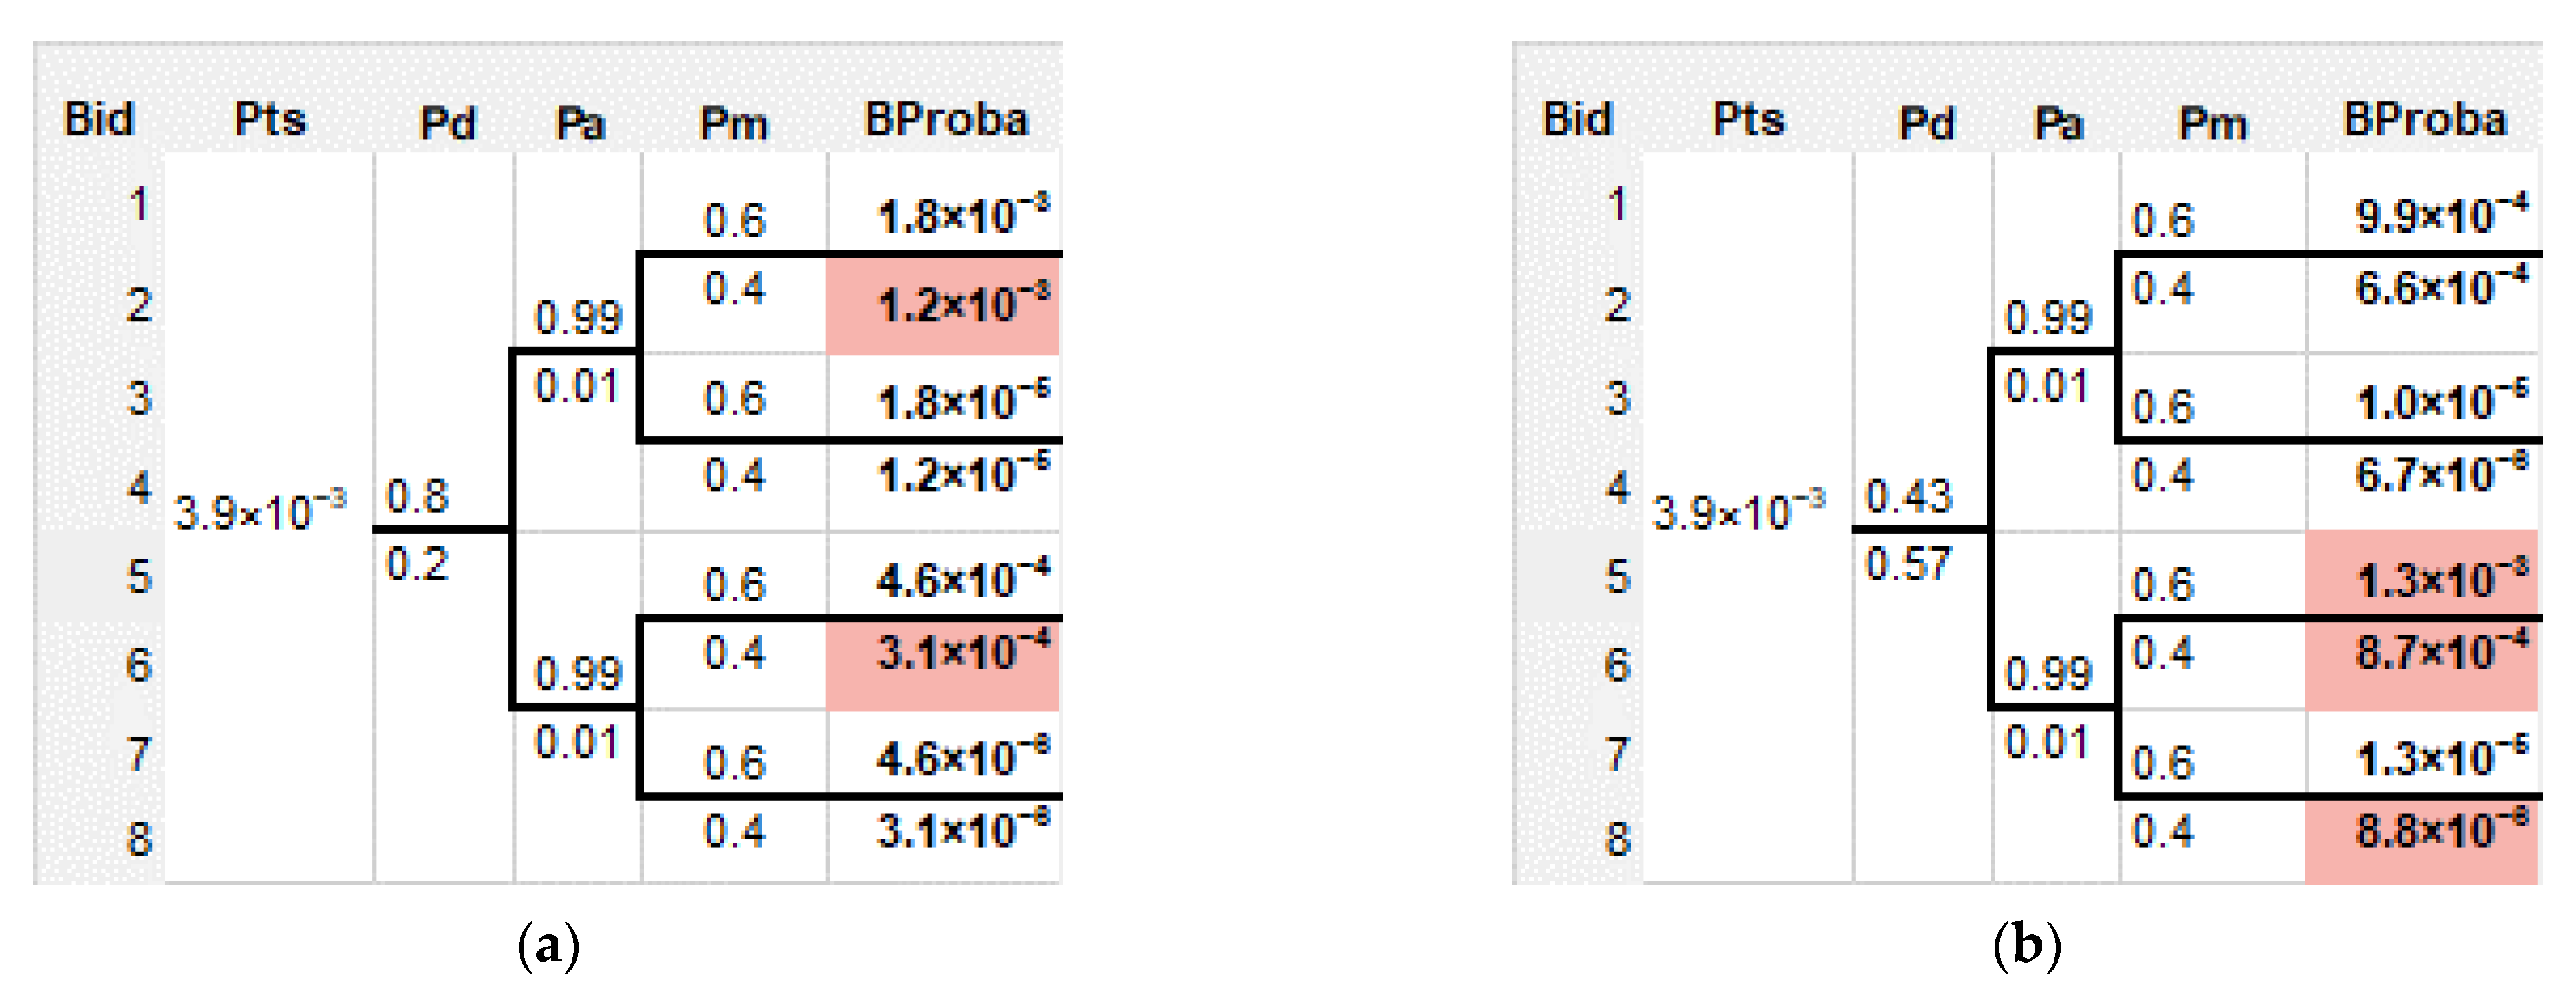The height and width of the screenshot is (996, 2576).
Task: Click the Pd value 0.43 cell
Action: pos(1908,496)
